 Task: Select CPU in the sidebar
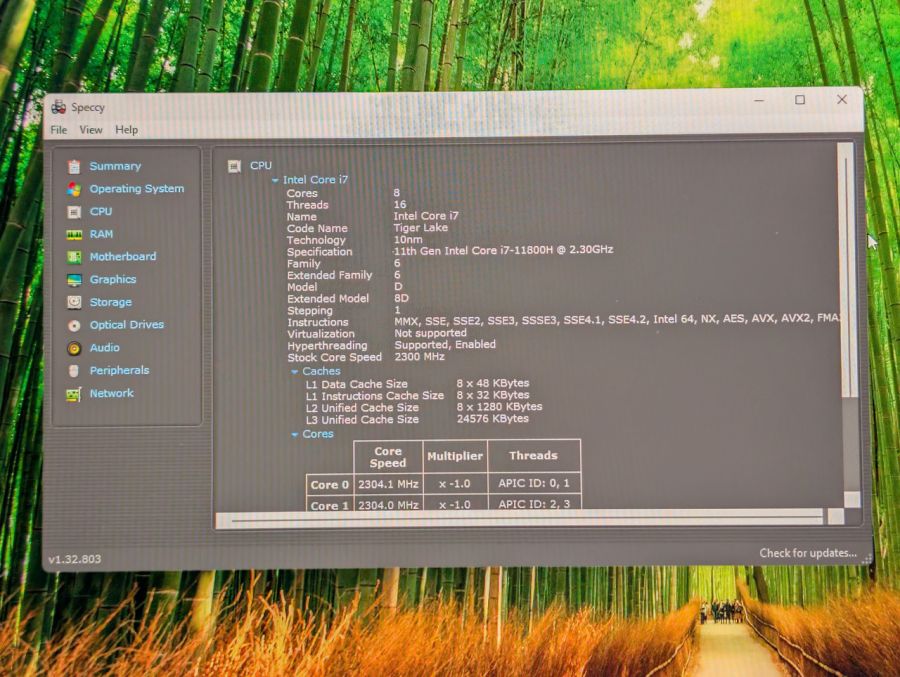[101, 211]
